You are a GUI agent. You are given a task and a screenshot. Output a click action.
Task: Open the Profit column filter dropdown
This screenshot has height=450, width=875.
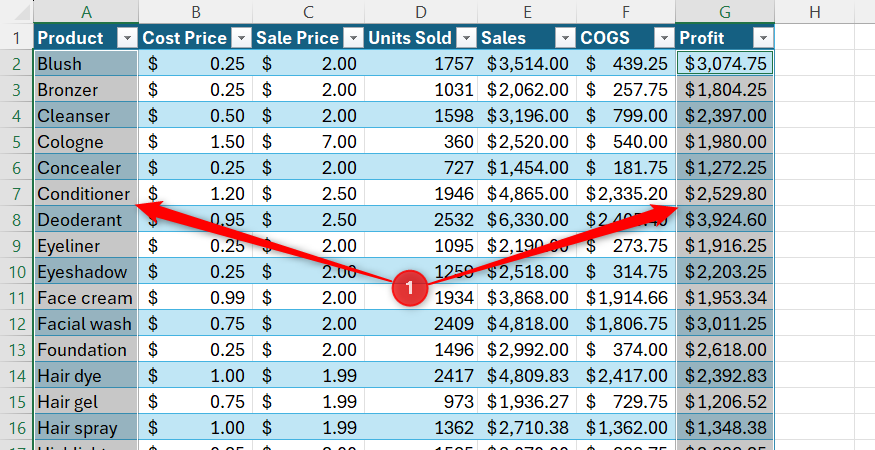(x=763, y=38)
